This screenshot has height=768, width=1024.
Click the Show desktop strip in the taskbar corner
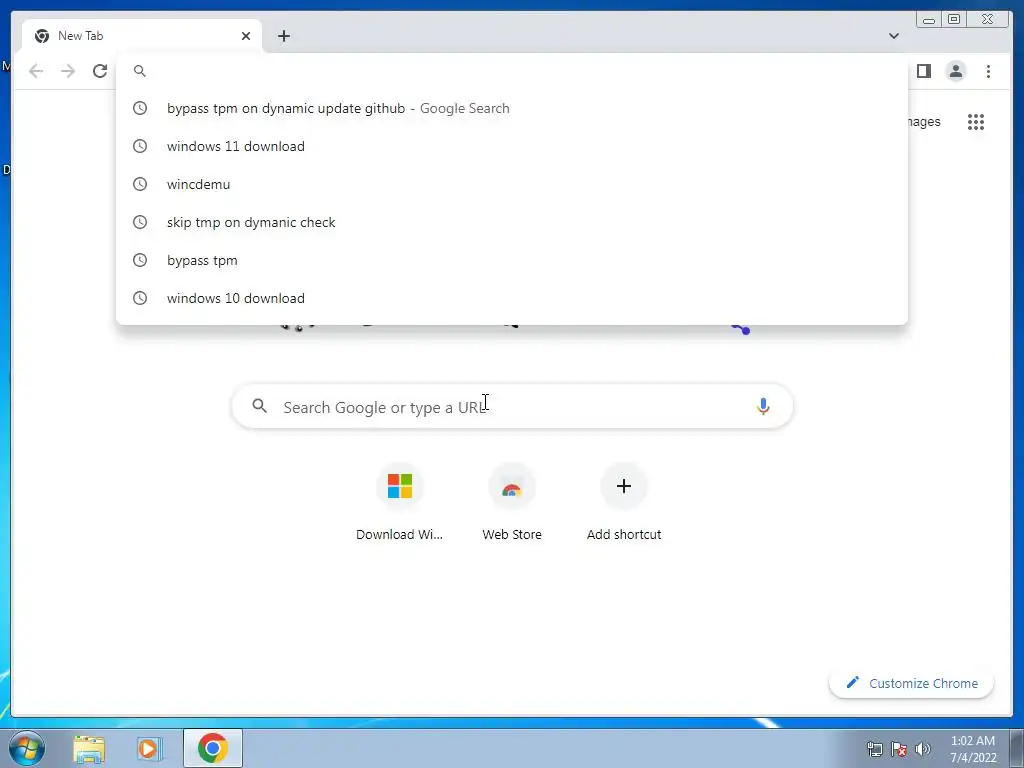click(1017, 748)
